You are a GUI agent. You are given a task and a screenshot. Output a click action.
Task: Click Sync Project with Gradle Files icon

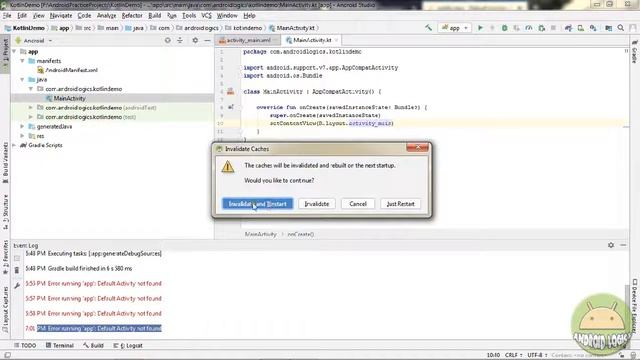[x=568, y=28]
